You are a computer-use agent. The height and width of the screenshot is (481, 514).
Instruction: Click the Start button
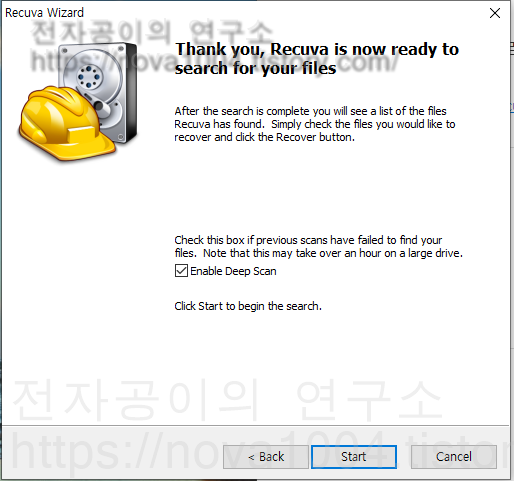[x=354, y=457]
